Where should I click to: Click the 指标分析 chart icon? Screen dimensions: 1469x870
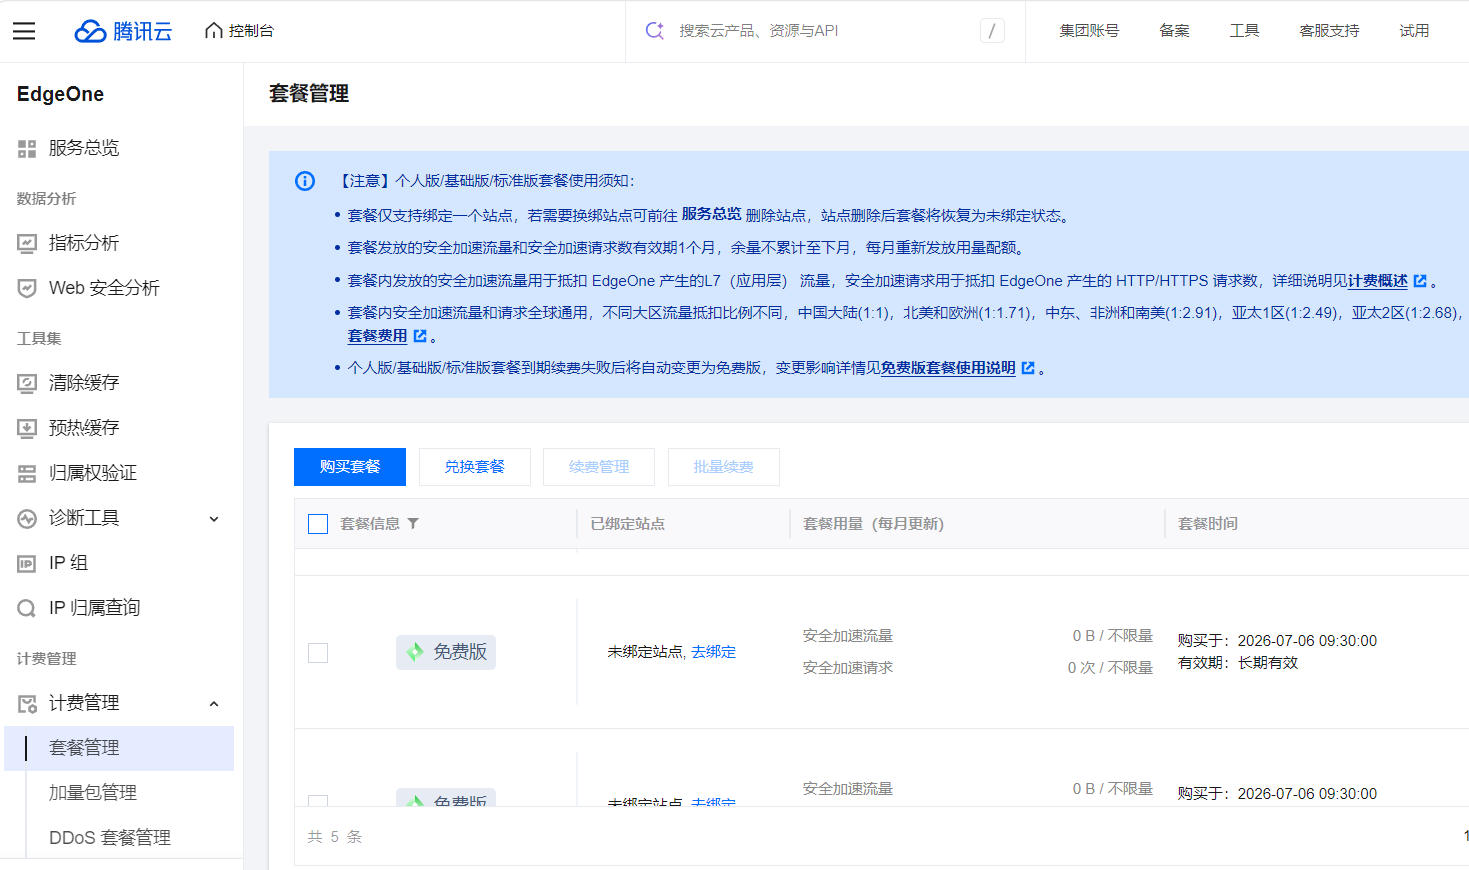(27, 243)
